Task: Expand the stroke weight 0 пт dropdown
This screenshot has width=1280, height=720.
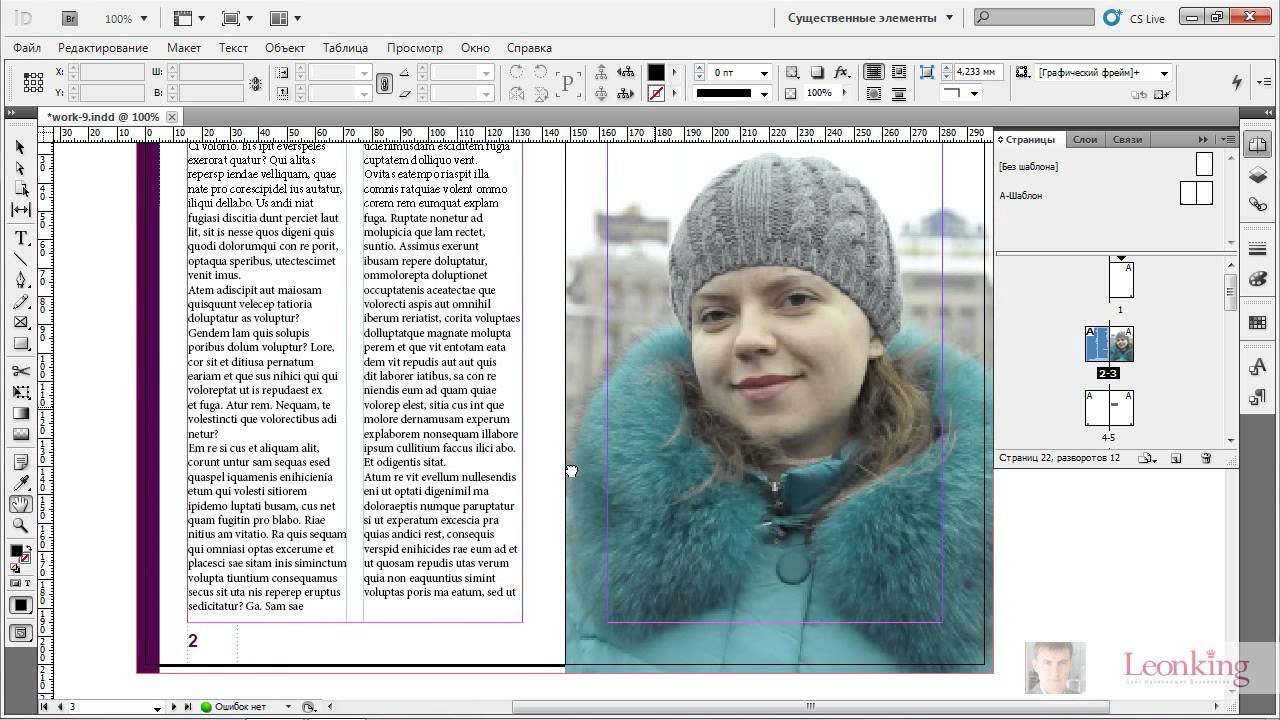Action: 764,73
